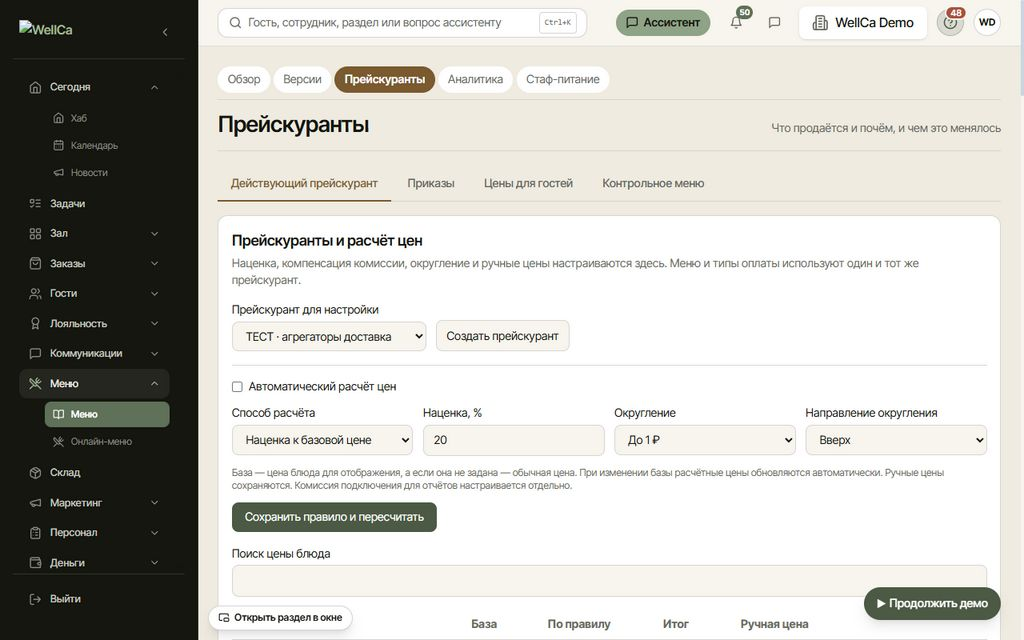Open notifications bell icon
The height and width of the screenshot is (640, 1024).
tap(736, 22)
